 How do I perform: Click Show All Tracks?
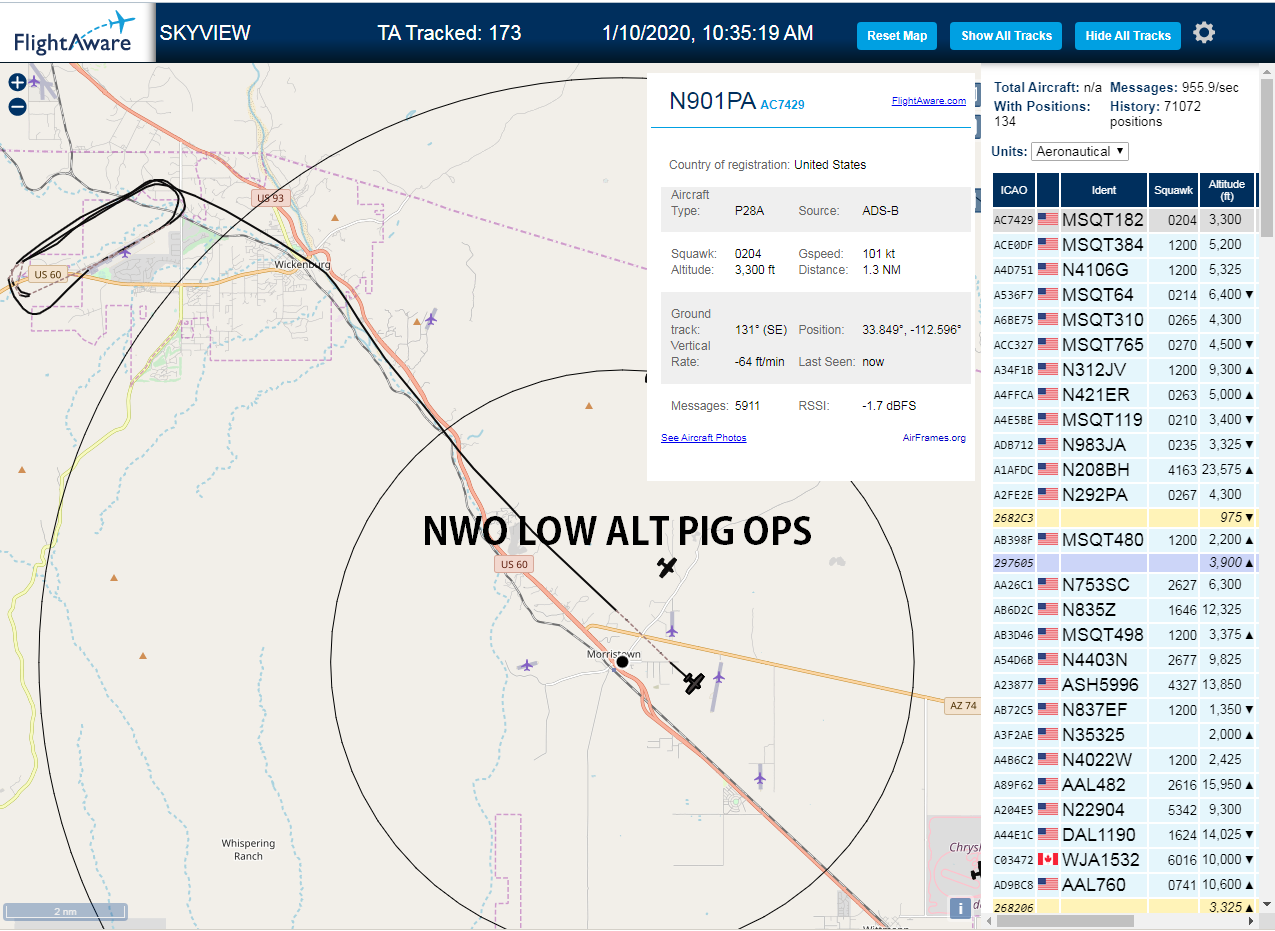pos(1006,36)
